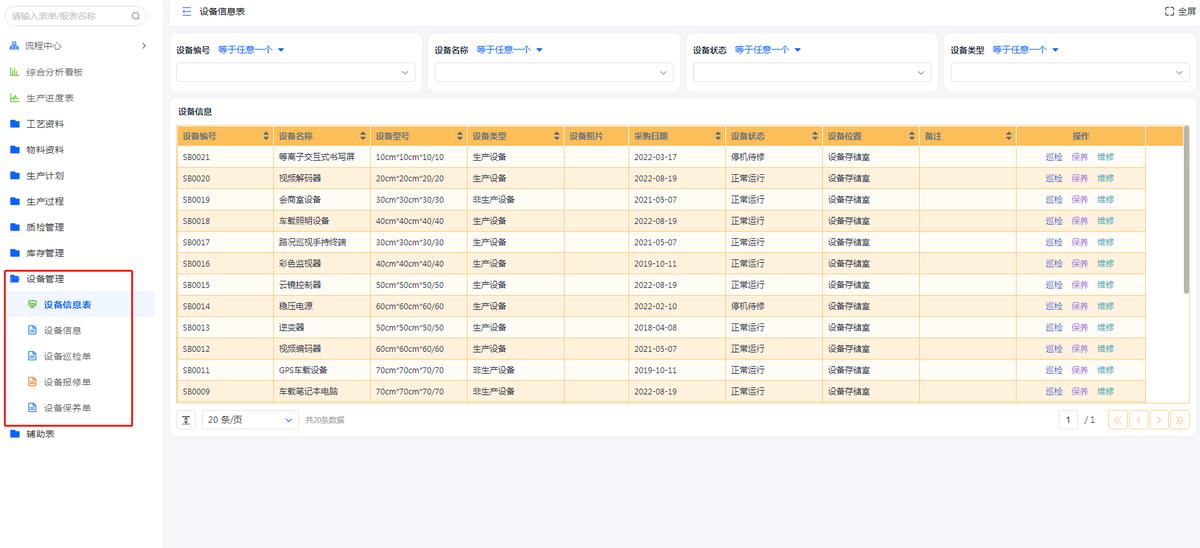Click the 工艺资料 folder icon
This screenshot has width=1200, height=548.
point(15,124)
